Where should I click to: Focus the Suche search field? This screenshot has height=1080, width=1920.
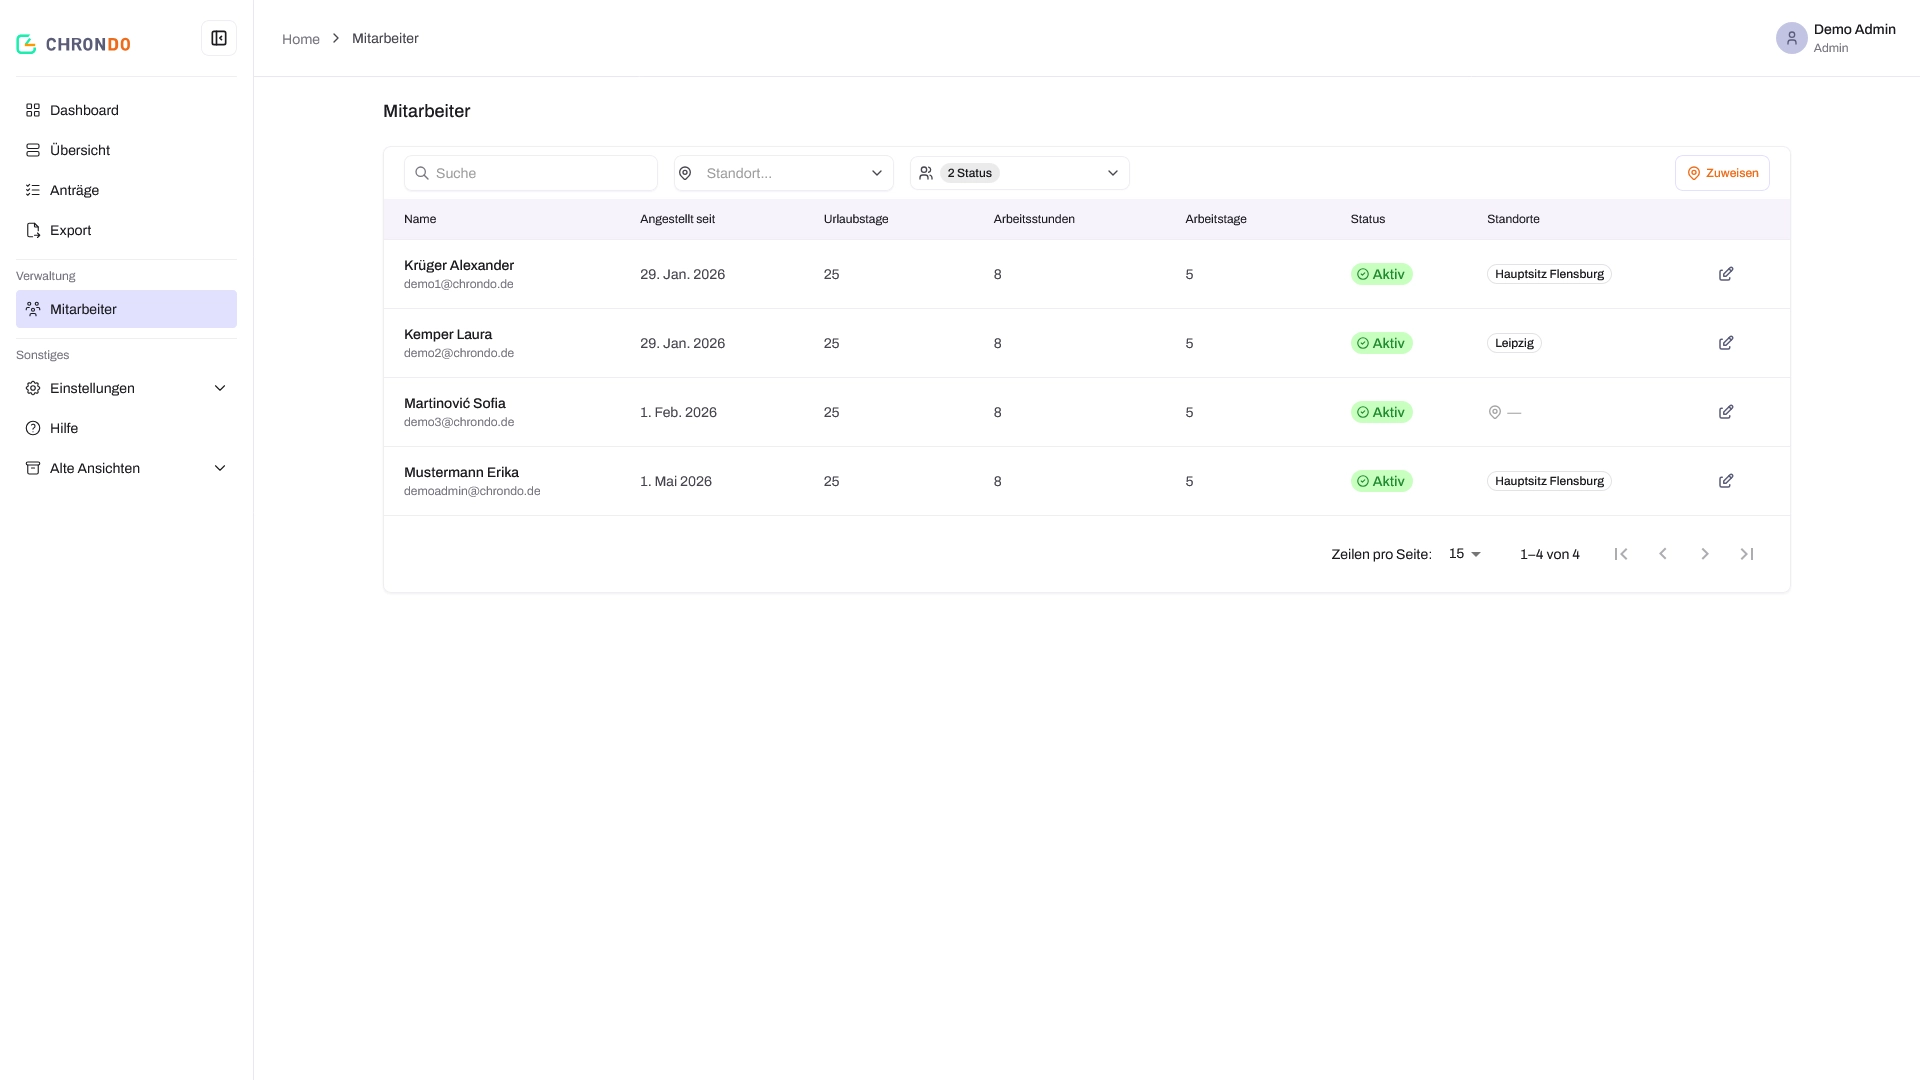531,173
